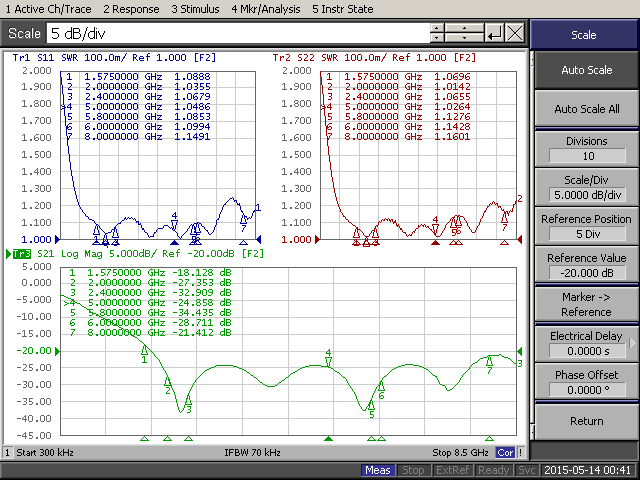Open the Mkr/Analysis menu

click(266, 9)
